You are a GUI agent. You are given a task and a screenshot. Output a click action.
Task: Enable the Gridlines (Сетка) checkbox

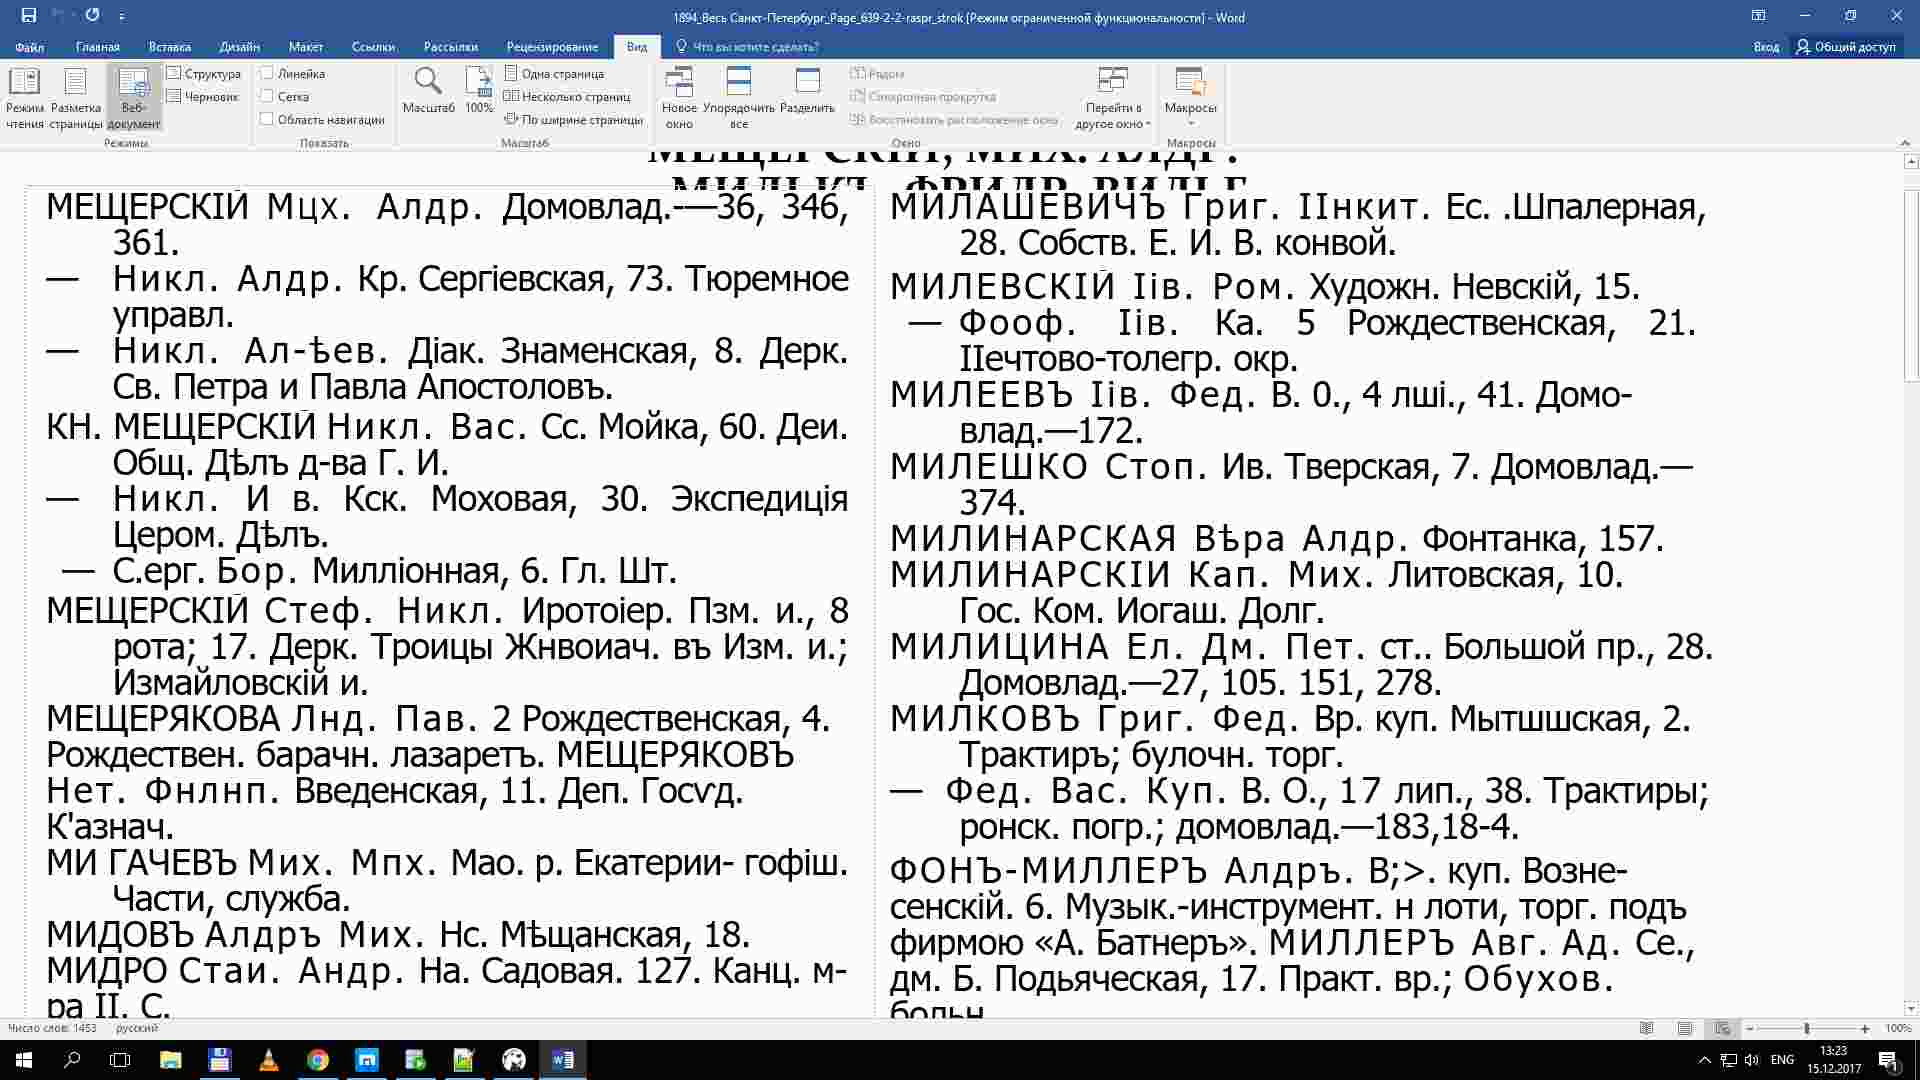(267, 96)
